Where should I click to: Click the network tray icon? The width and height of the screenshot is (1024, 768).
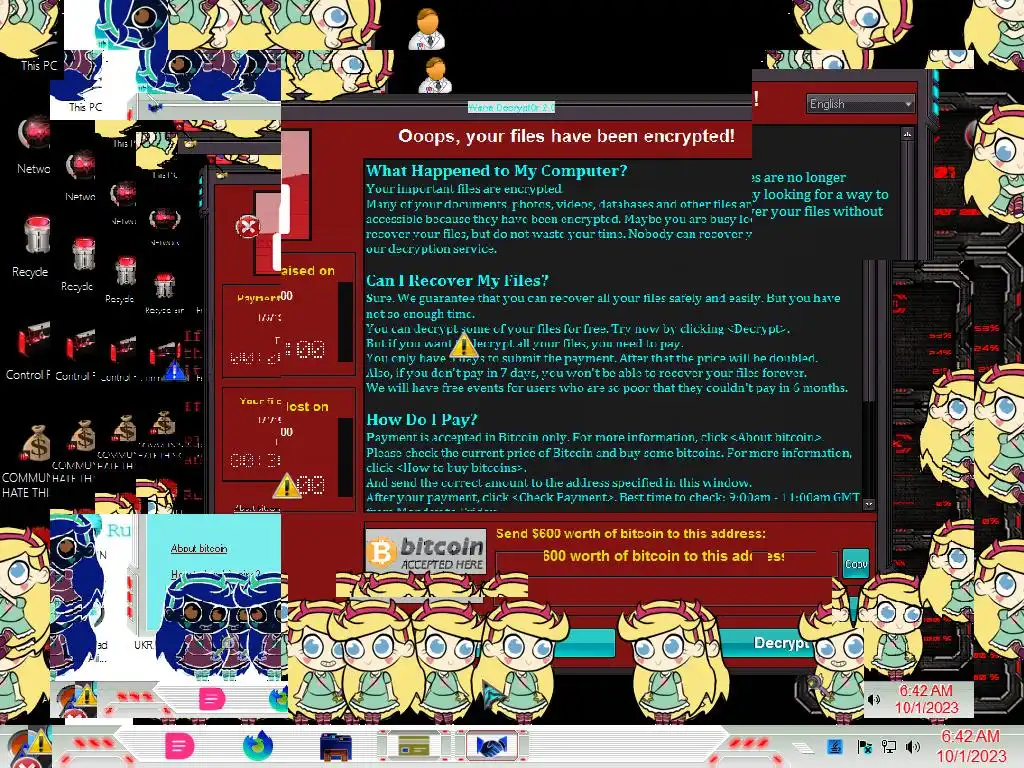889,746
